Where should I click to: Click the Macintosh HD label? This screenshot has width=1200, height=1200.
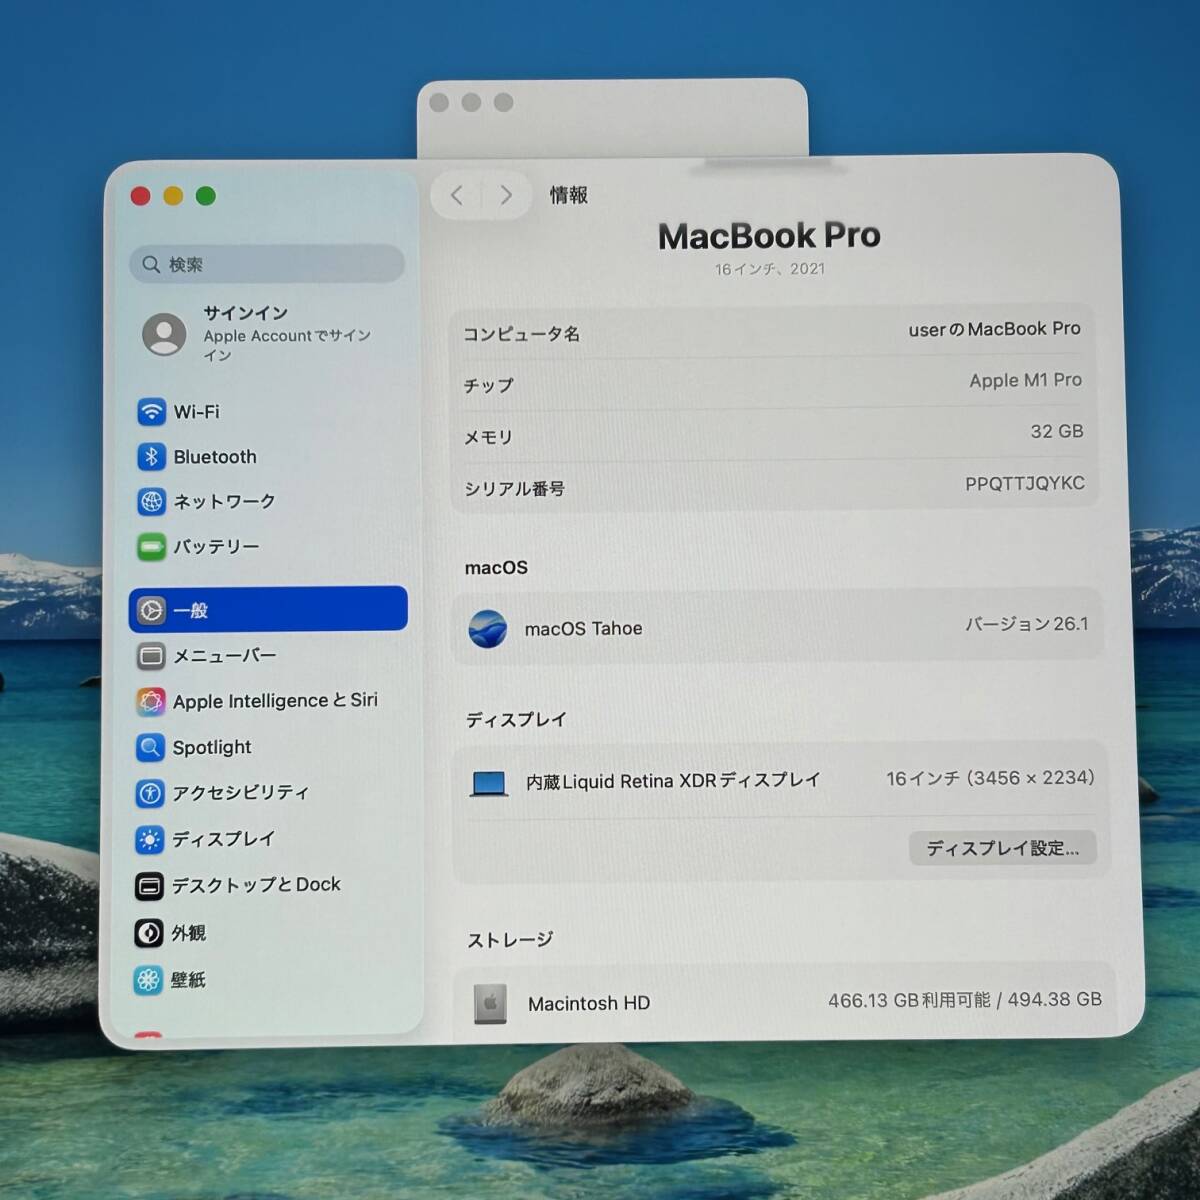(x=589, y=1003)
